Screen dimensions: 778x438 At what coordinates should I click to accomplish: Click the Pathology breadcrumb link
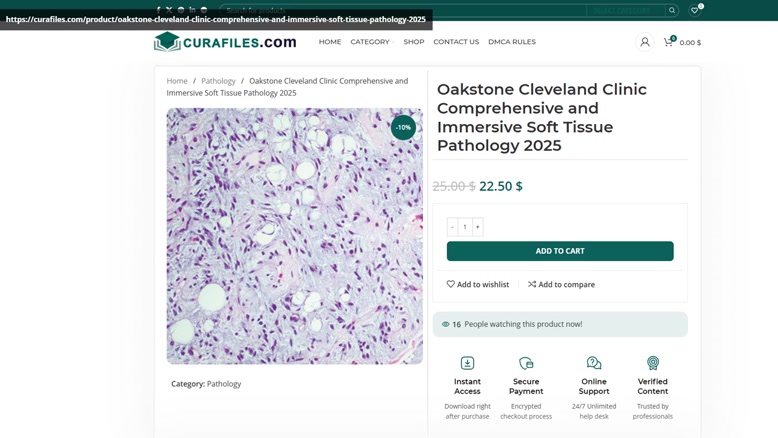pos(218,81)
